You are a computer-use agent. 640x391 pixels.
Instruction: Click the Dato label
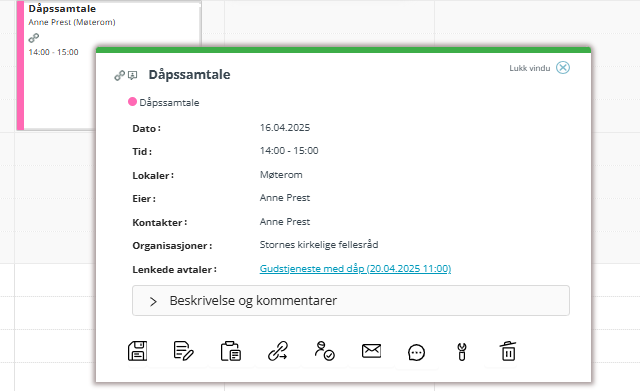(146, 129)
